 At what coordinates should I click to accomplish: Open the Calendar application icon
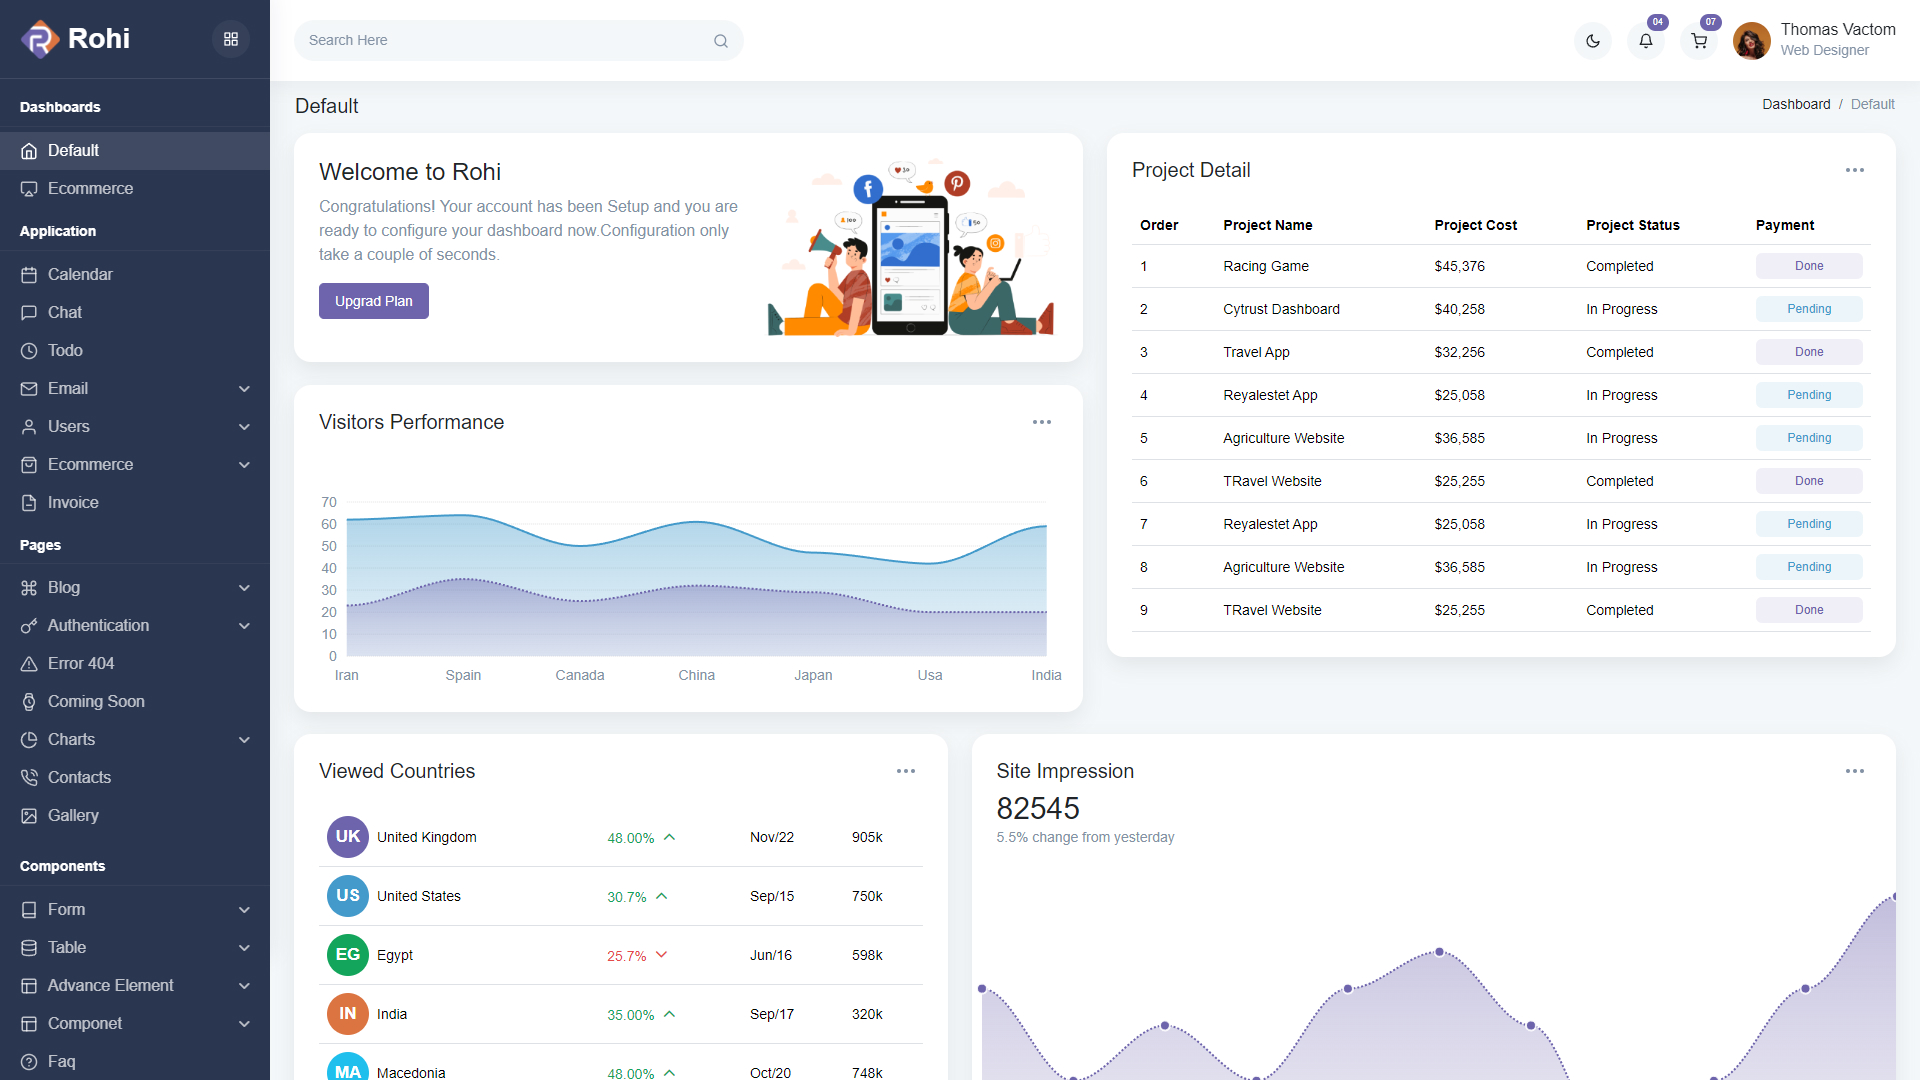(30, 274)
